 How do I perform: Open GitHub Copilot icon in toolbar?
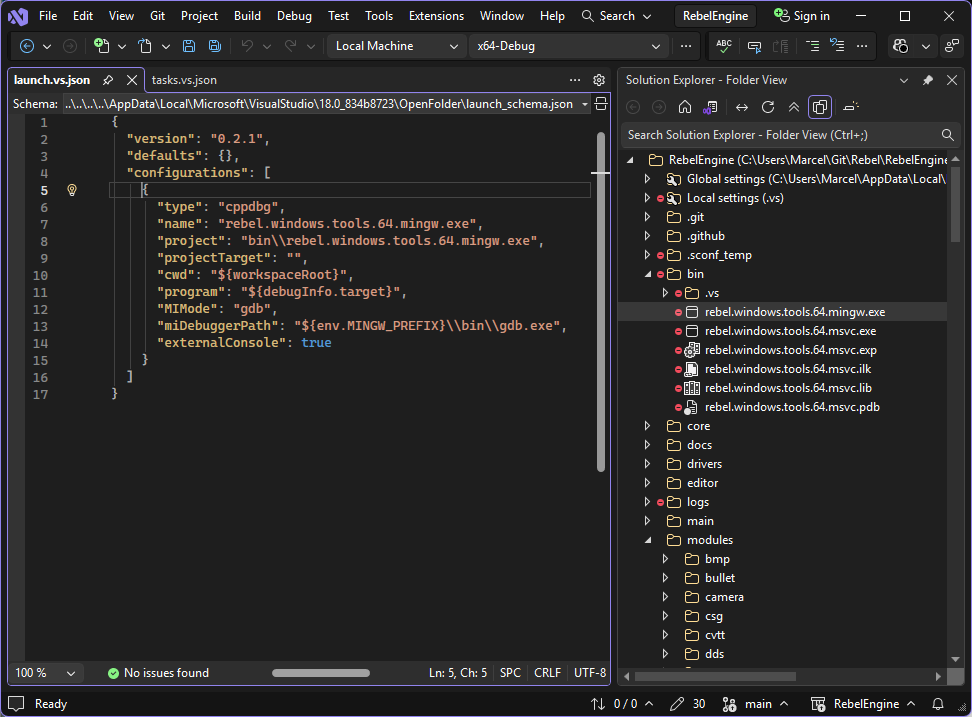pos(901,46)
